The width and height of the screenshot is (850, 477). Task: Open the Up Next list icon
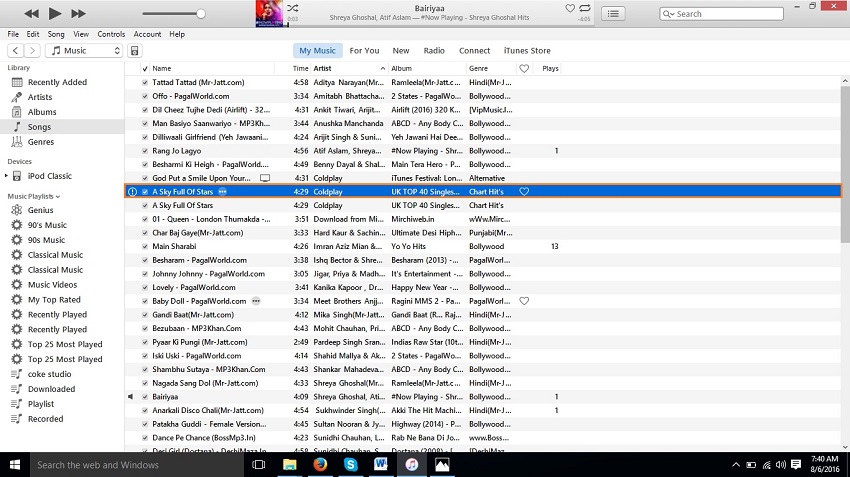(x=613, y=13)
